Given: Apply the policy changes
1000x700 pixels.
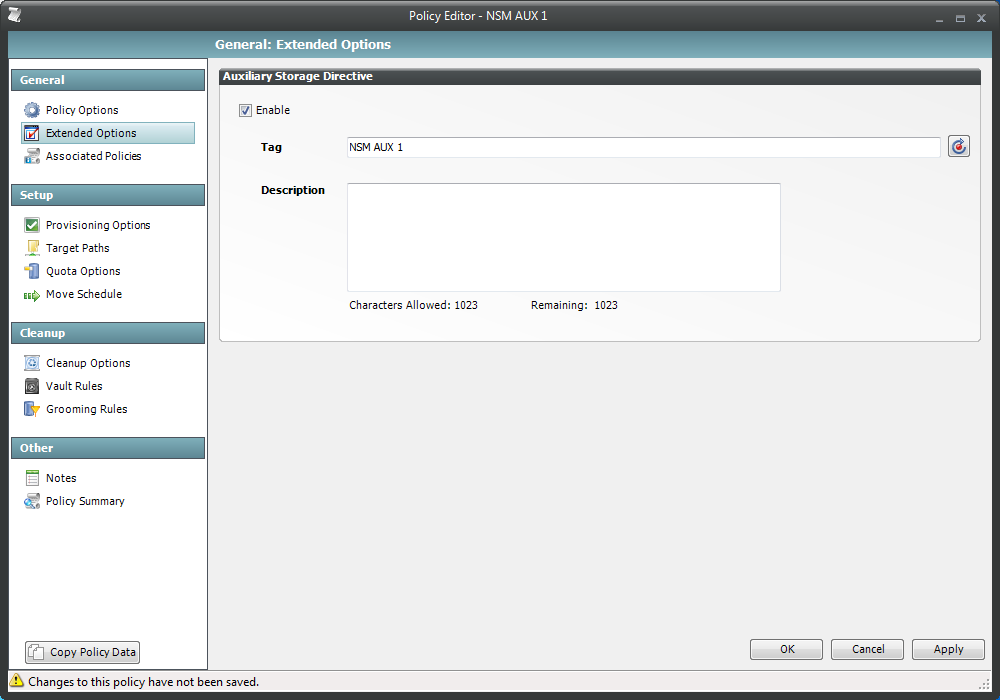Looking at the screenshot, I should (x=948, y=649).
